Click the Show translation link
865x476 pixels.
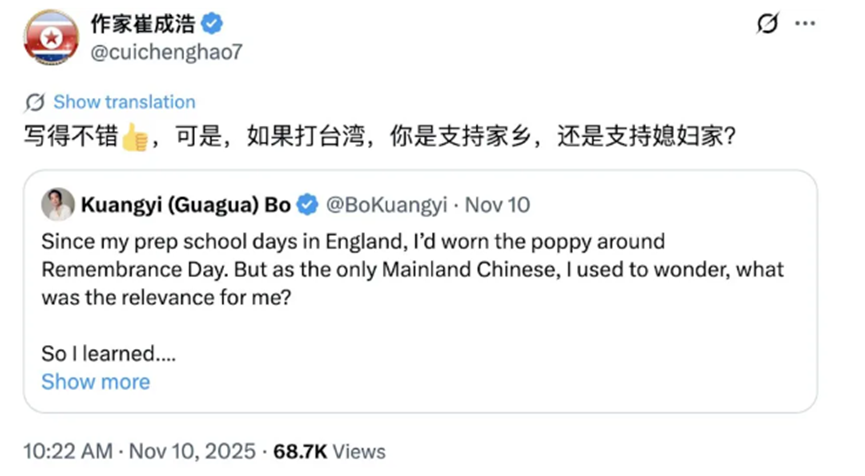coord(124,102)
